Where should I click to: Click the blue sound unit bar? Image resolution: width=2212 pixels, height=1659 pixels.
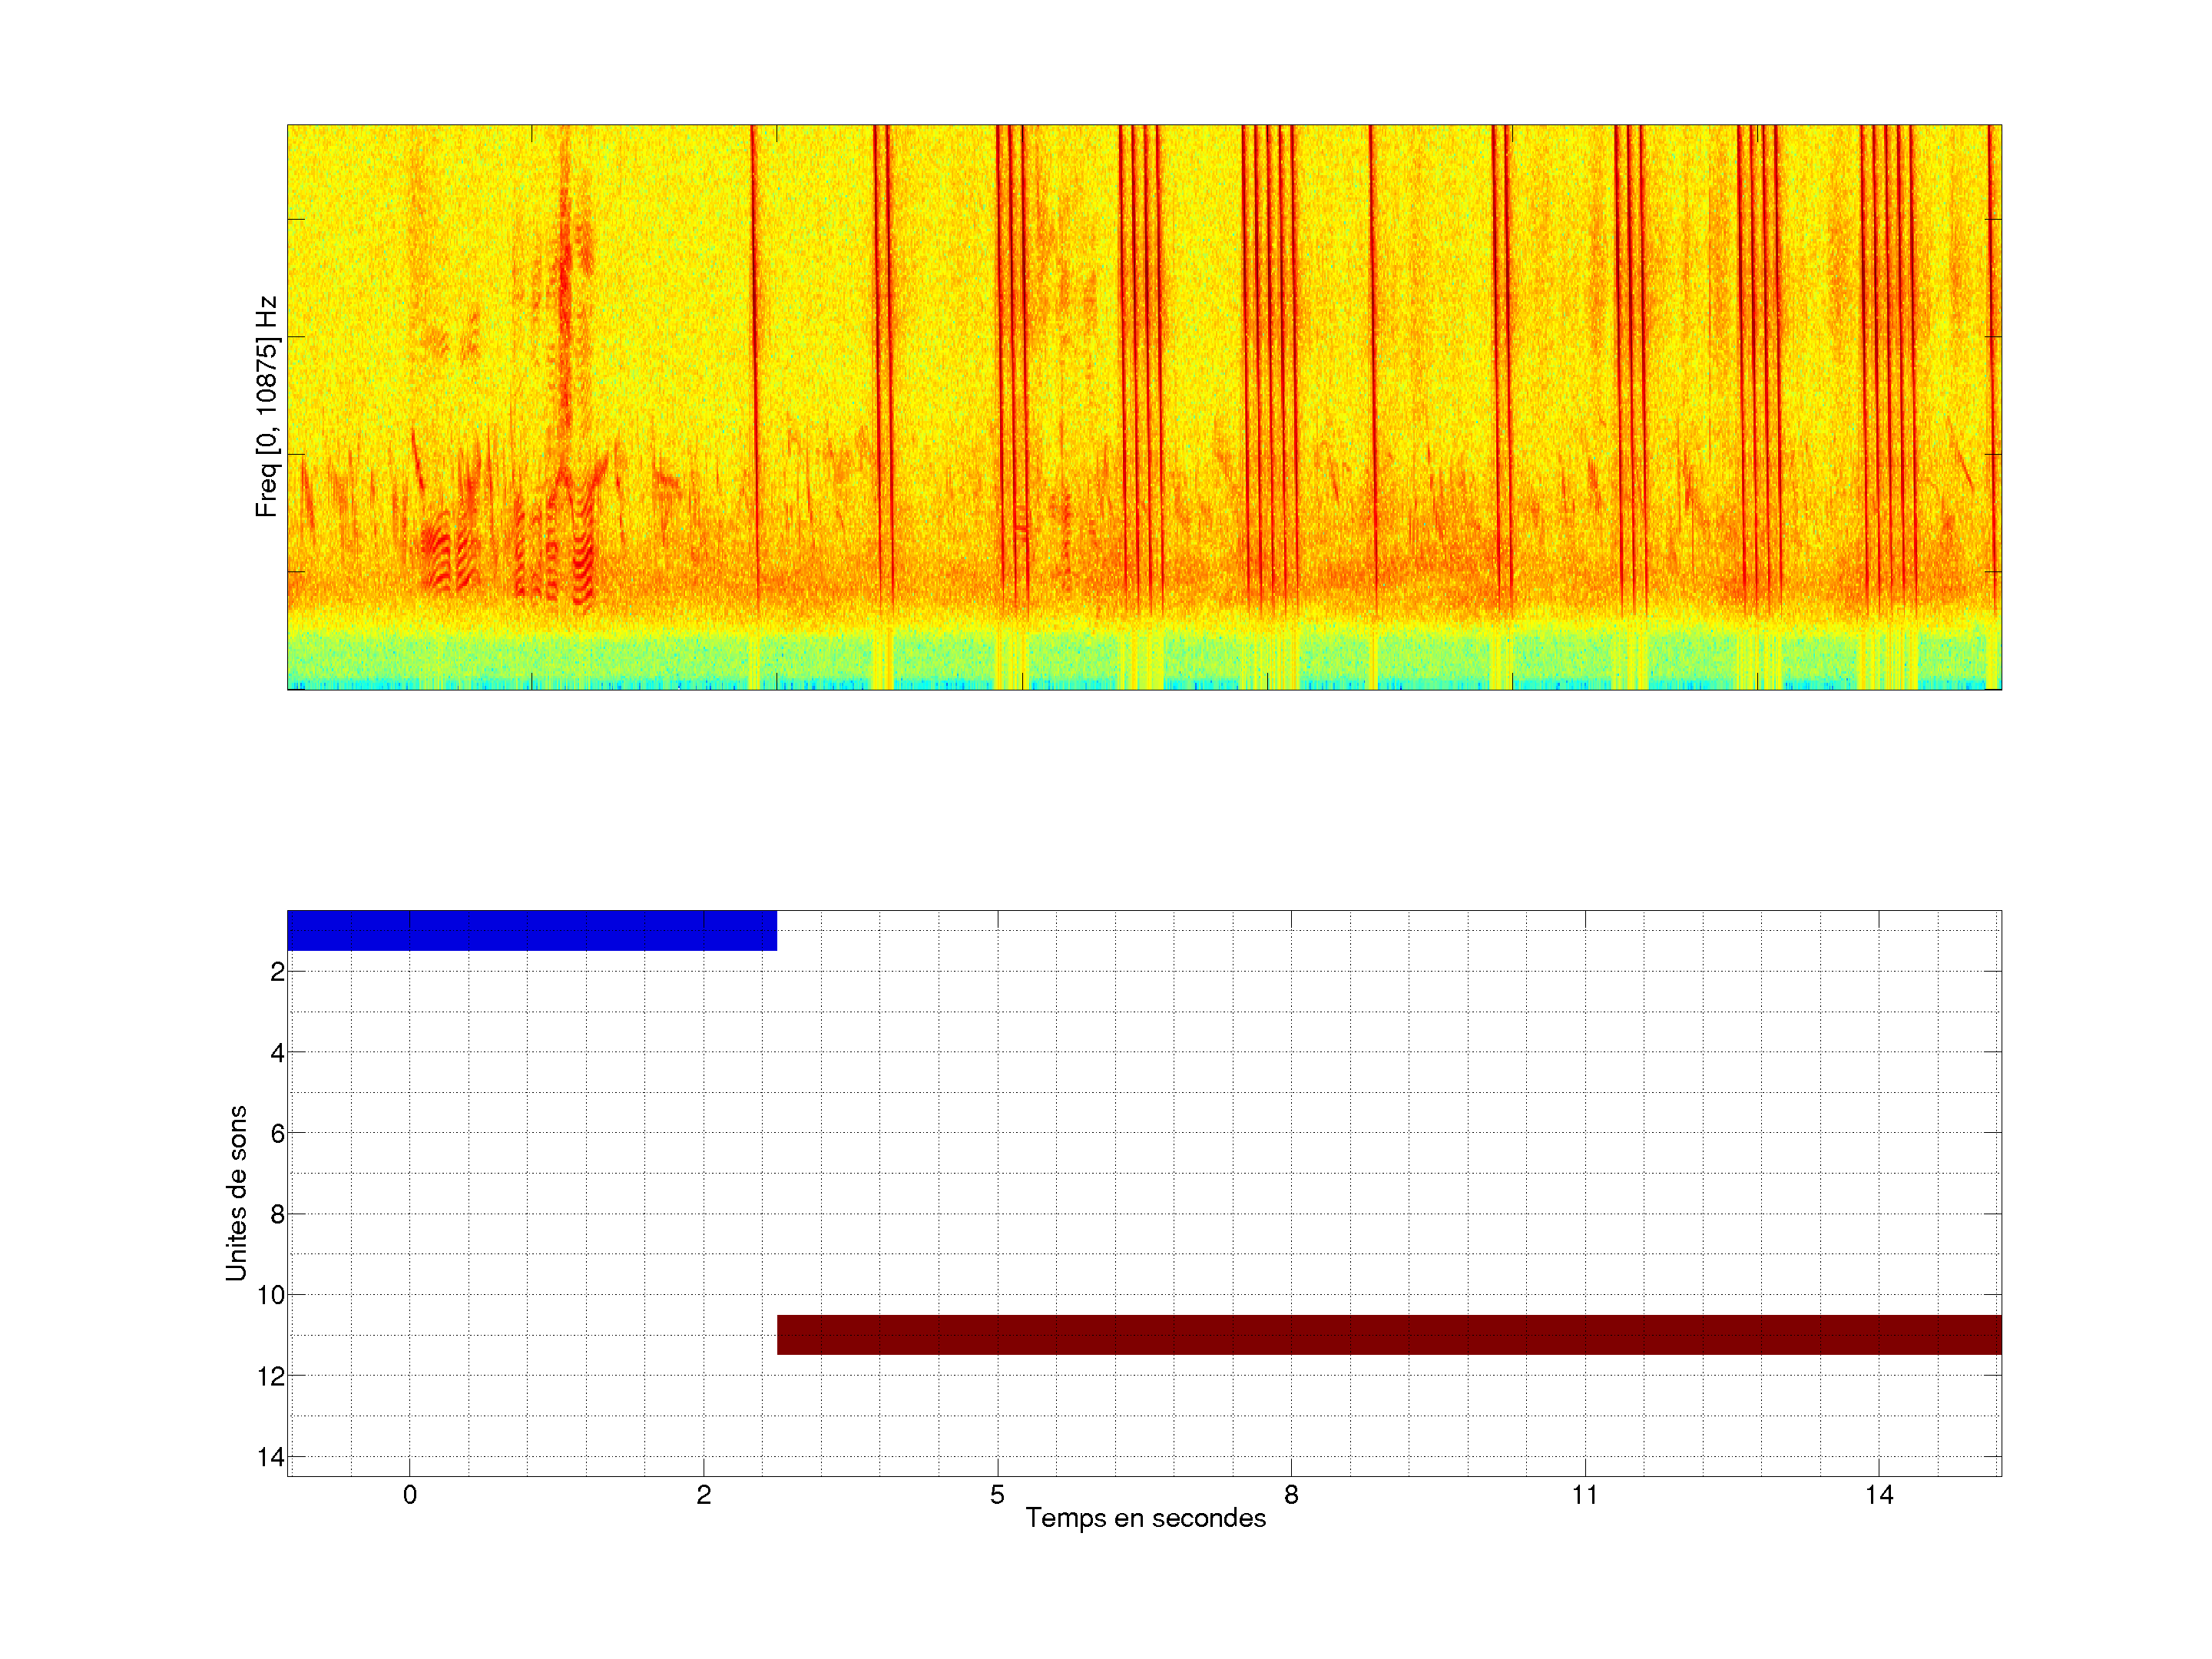[531, 930]
